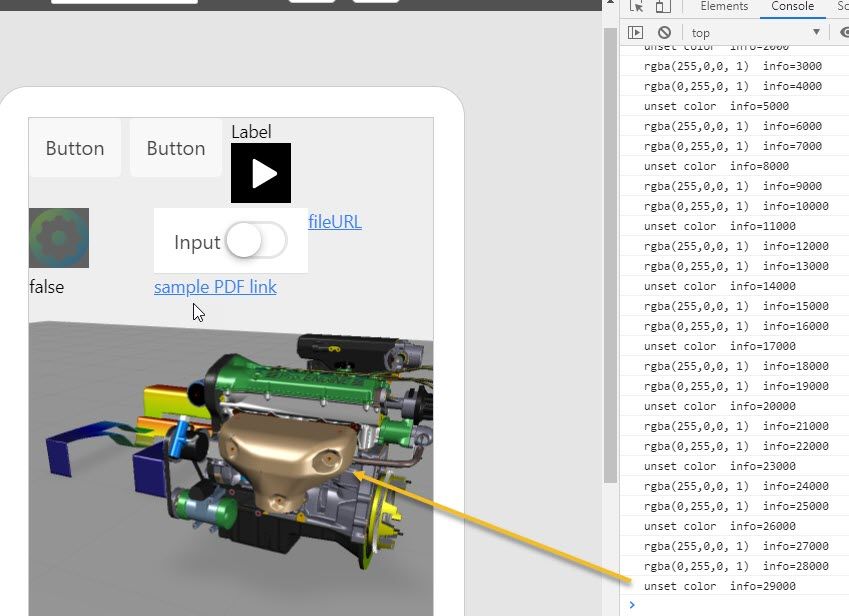Click the first Button
Screen dimensions: 849x616
[75, 148]
